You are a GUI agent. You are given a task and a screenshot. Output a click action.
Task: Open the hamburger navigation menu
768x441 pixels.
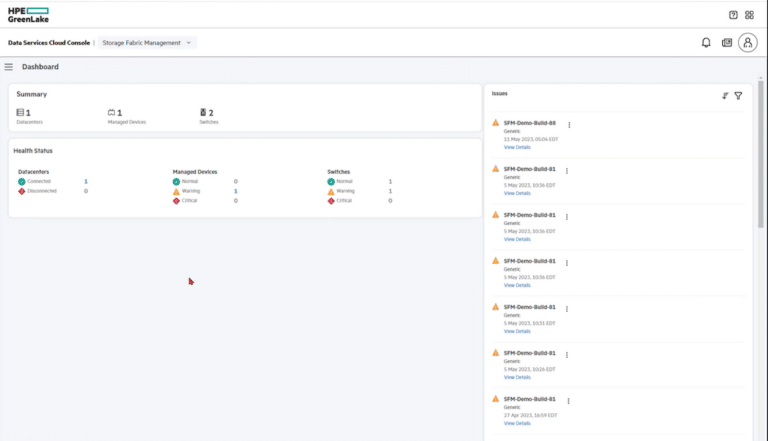(x=9, y=67)
